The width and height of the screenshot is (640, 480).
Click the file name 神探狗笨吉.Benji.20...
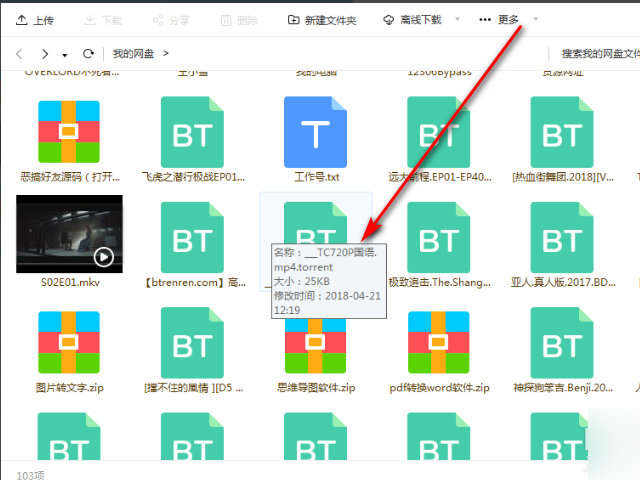pos(563,388)
